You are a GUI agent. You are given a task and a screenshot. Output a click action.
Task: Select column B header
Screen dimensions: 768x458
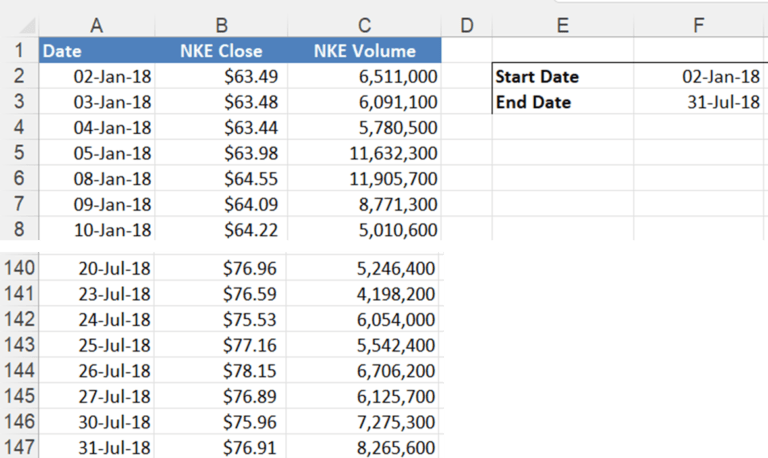[221, 23]
